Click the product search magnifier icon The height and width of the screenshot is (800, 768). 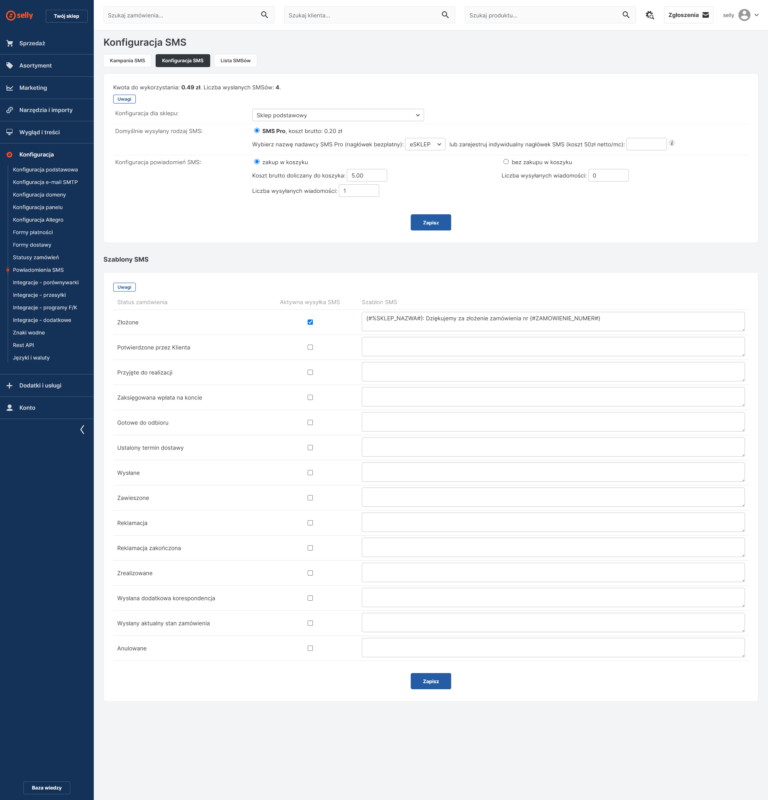pos(626,15)
